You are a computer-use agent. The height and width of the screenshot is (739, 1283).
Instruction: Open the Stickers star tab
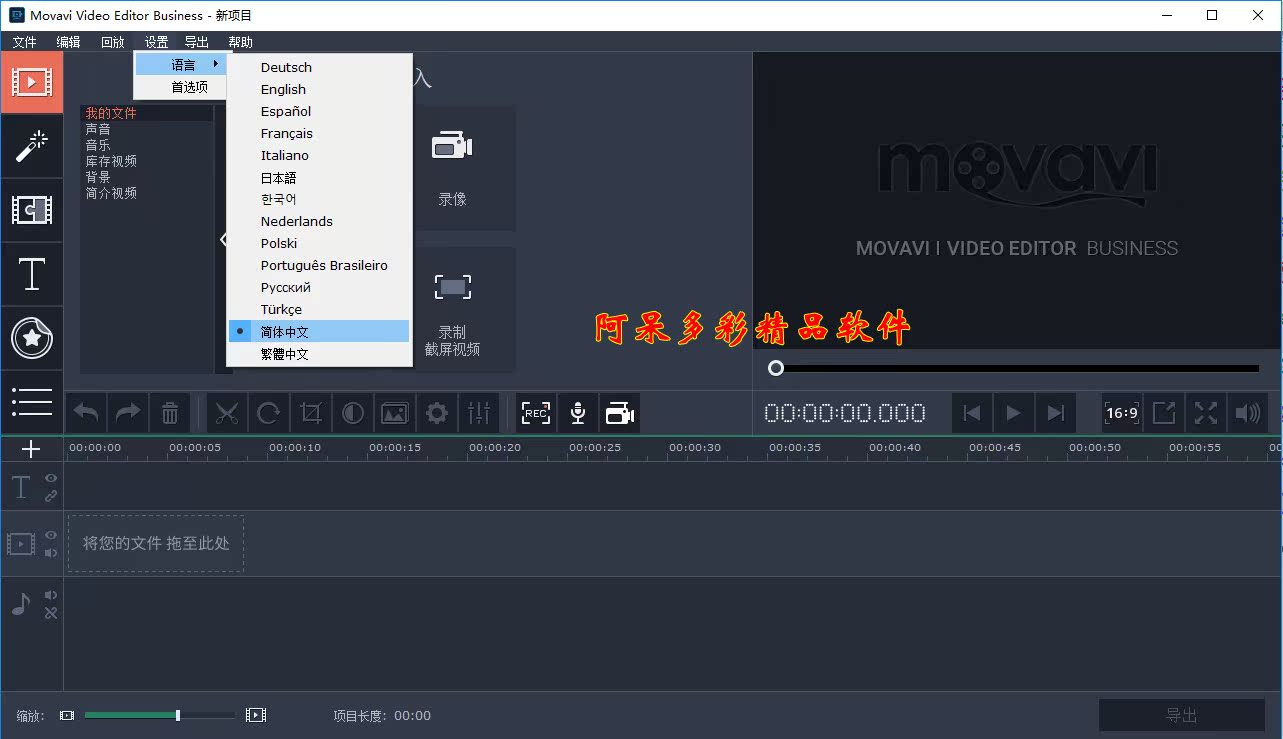(x=31, y=338)
